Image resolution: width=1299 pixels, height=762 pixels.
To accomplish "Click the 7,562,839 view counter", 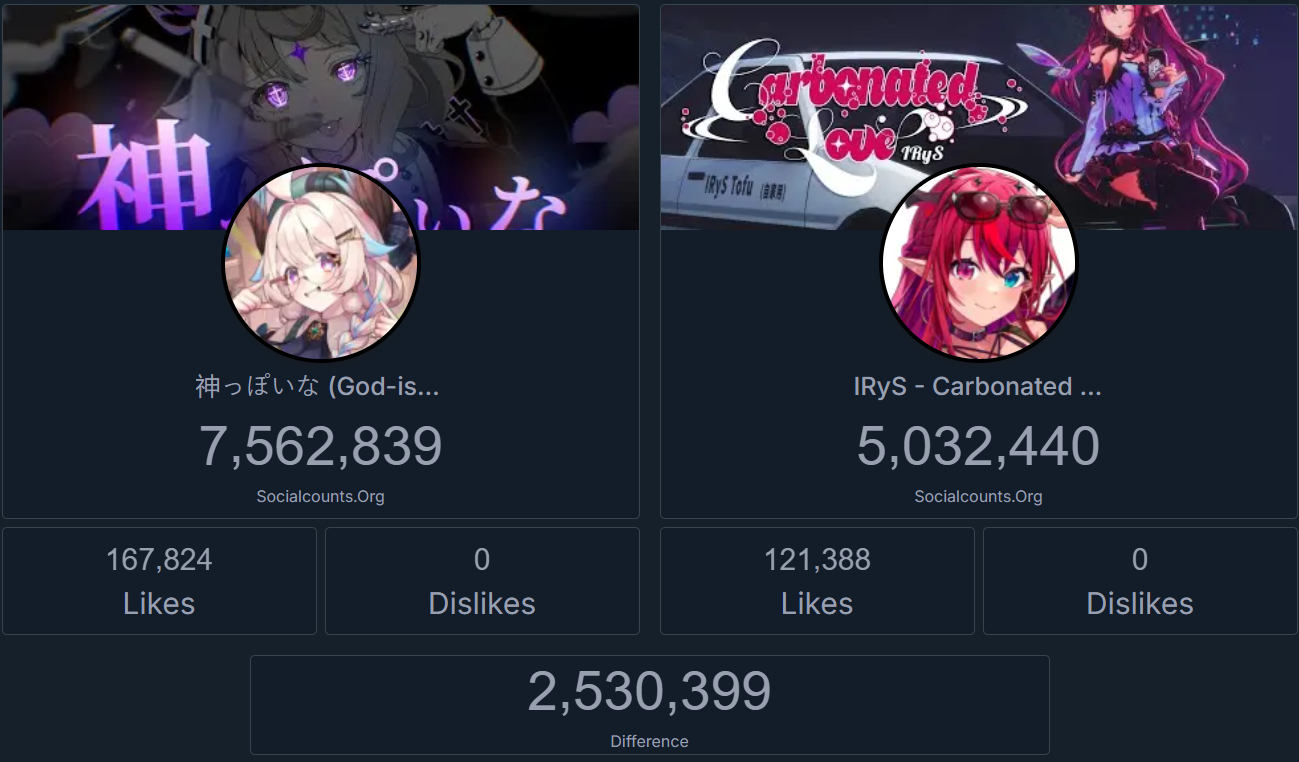I will [x=321, y=446].
